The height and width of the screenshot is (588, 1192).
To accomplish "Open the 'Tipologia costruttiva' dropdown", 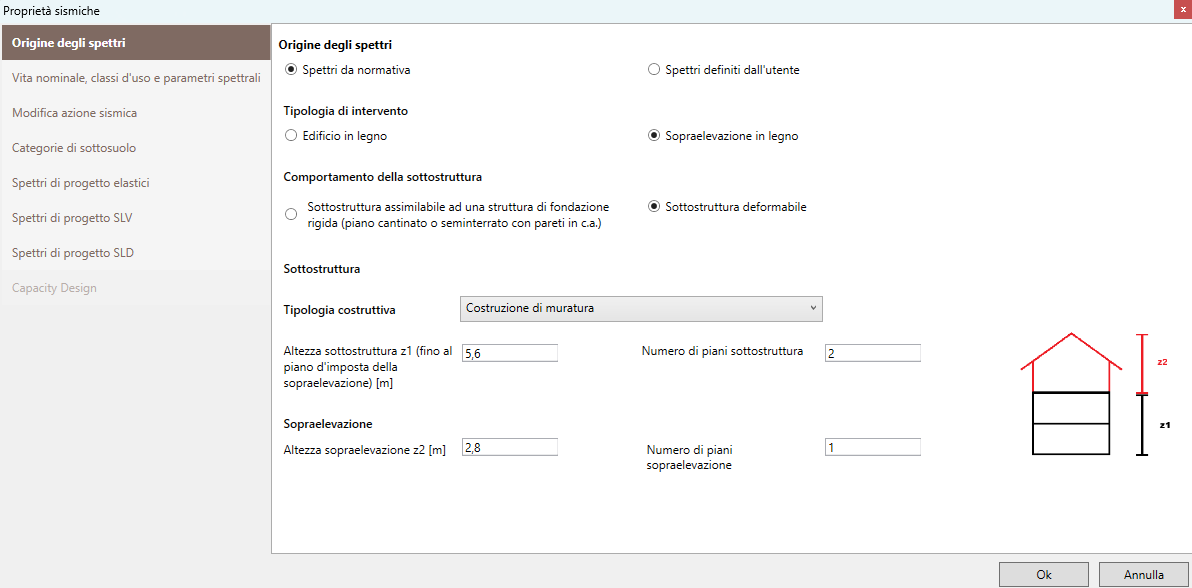I will [x=641, y=308].
